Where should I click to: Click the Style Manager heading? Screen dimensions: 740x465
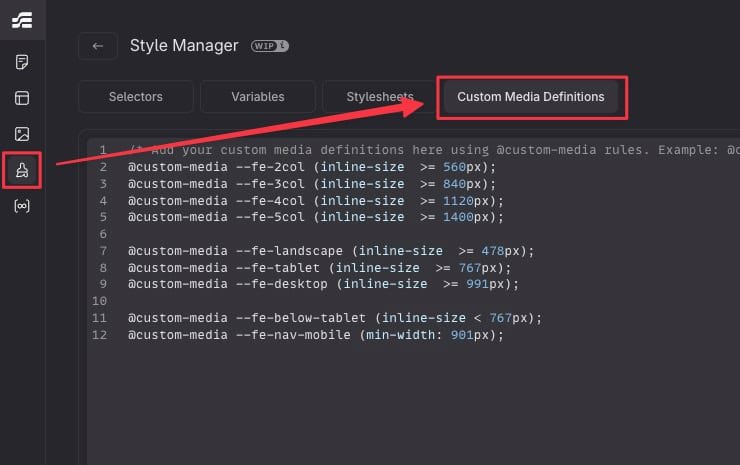click(x=184, y=45)
